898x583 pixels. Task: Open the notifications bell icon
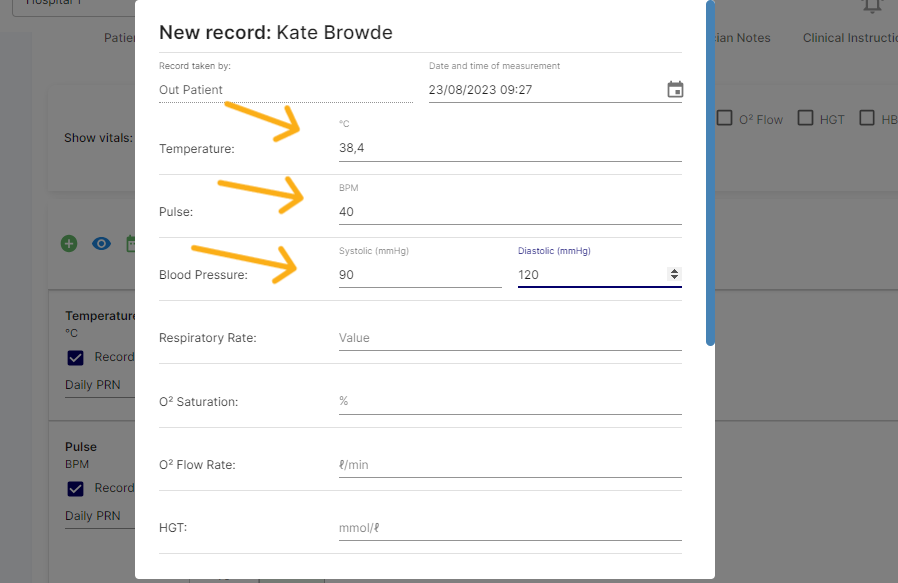(872, 5)
